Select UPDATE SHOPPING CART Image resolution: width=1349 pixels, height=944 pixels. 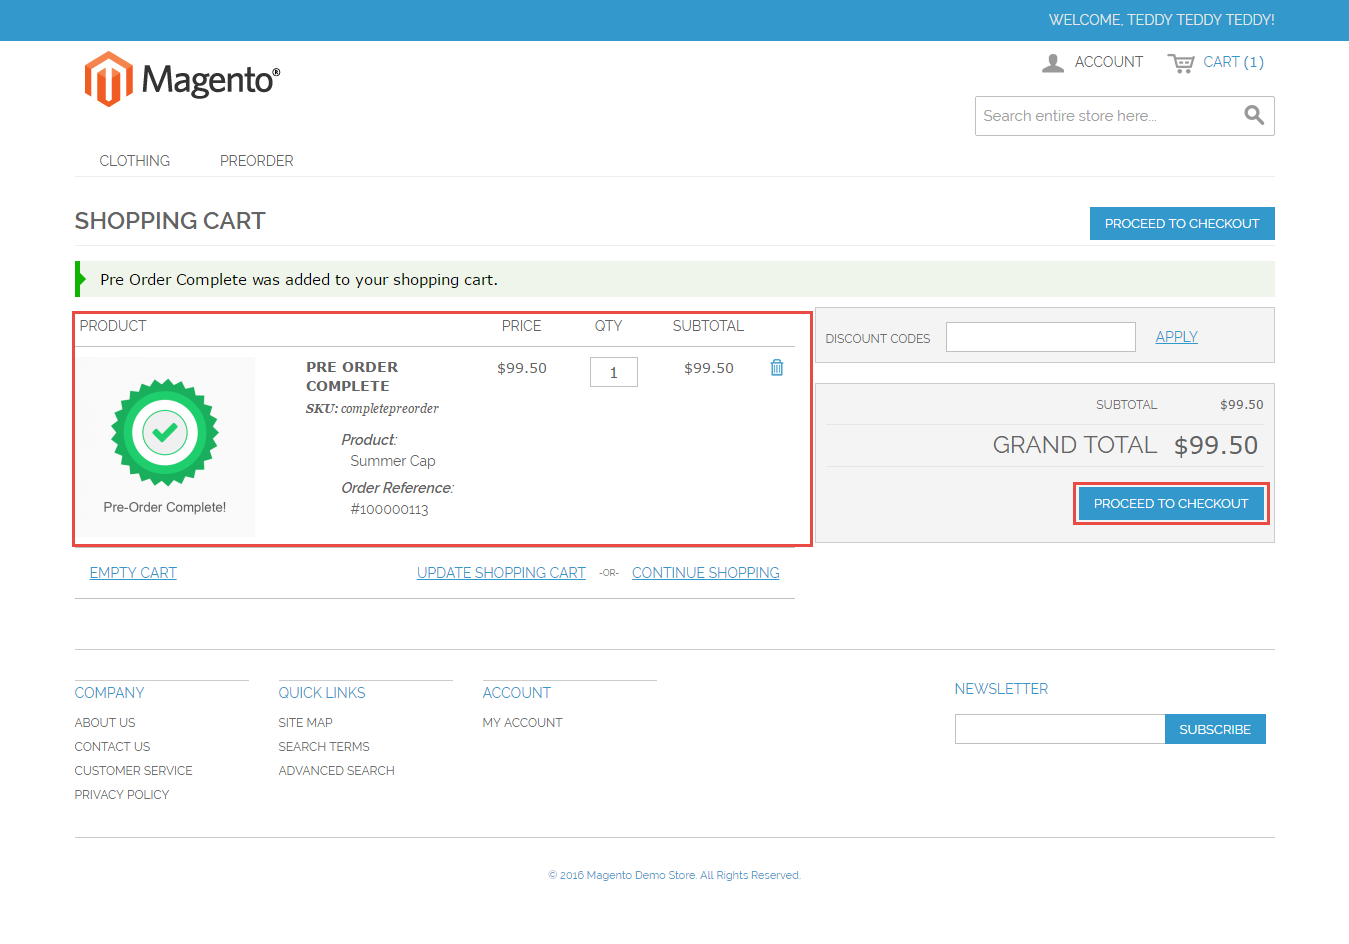(501, 572)
